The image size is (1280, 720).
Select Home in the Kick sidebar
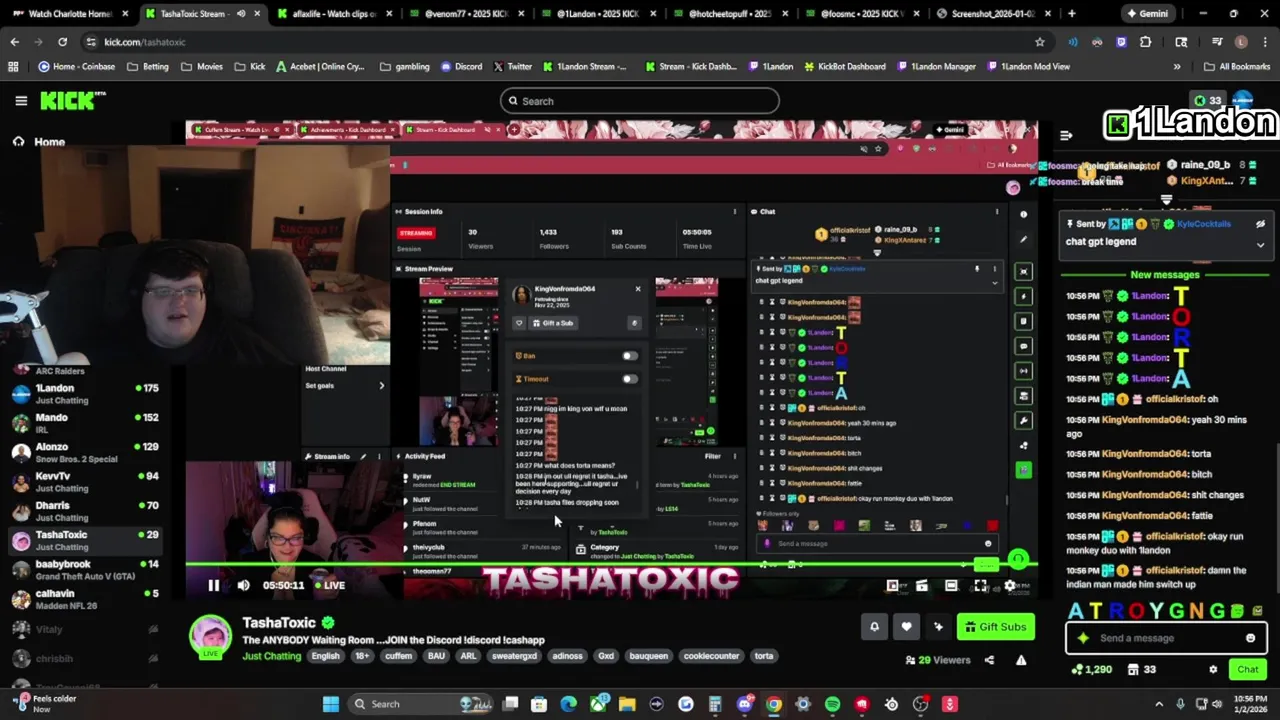pyautogui.click(x=39, y=142)
